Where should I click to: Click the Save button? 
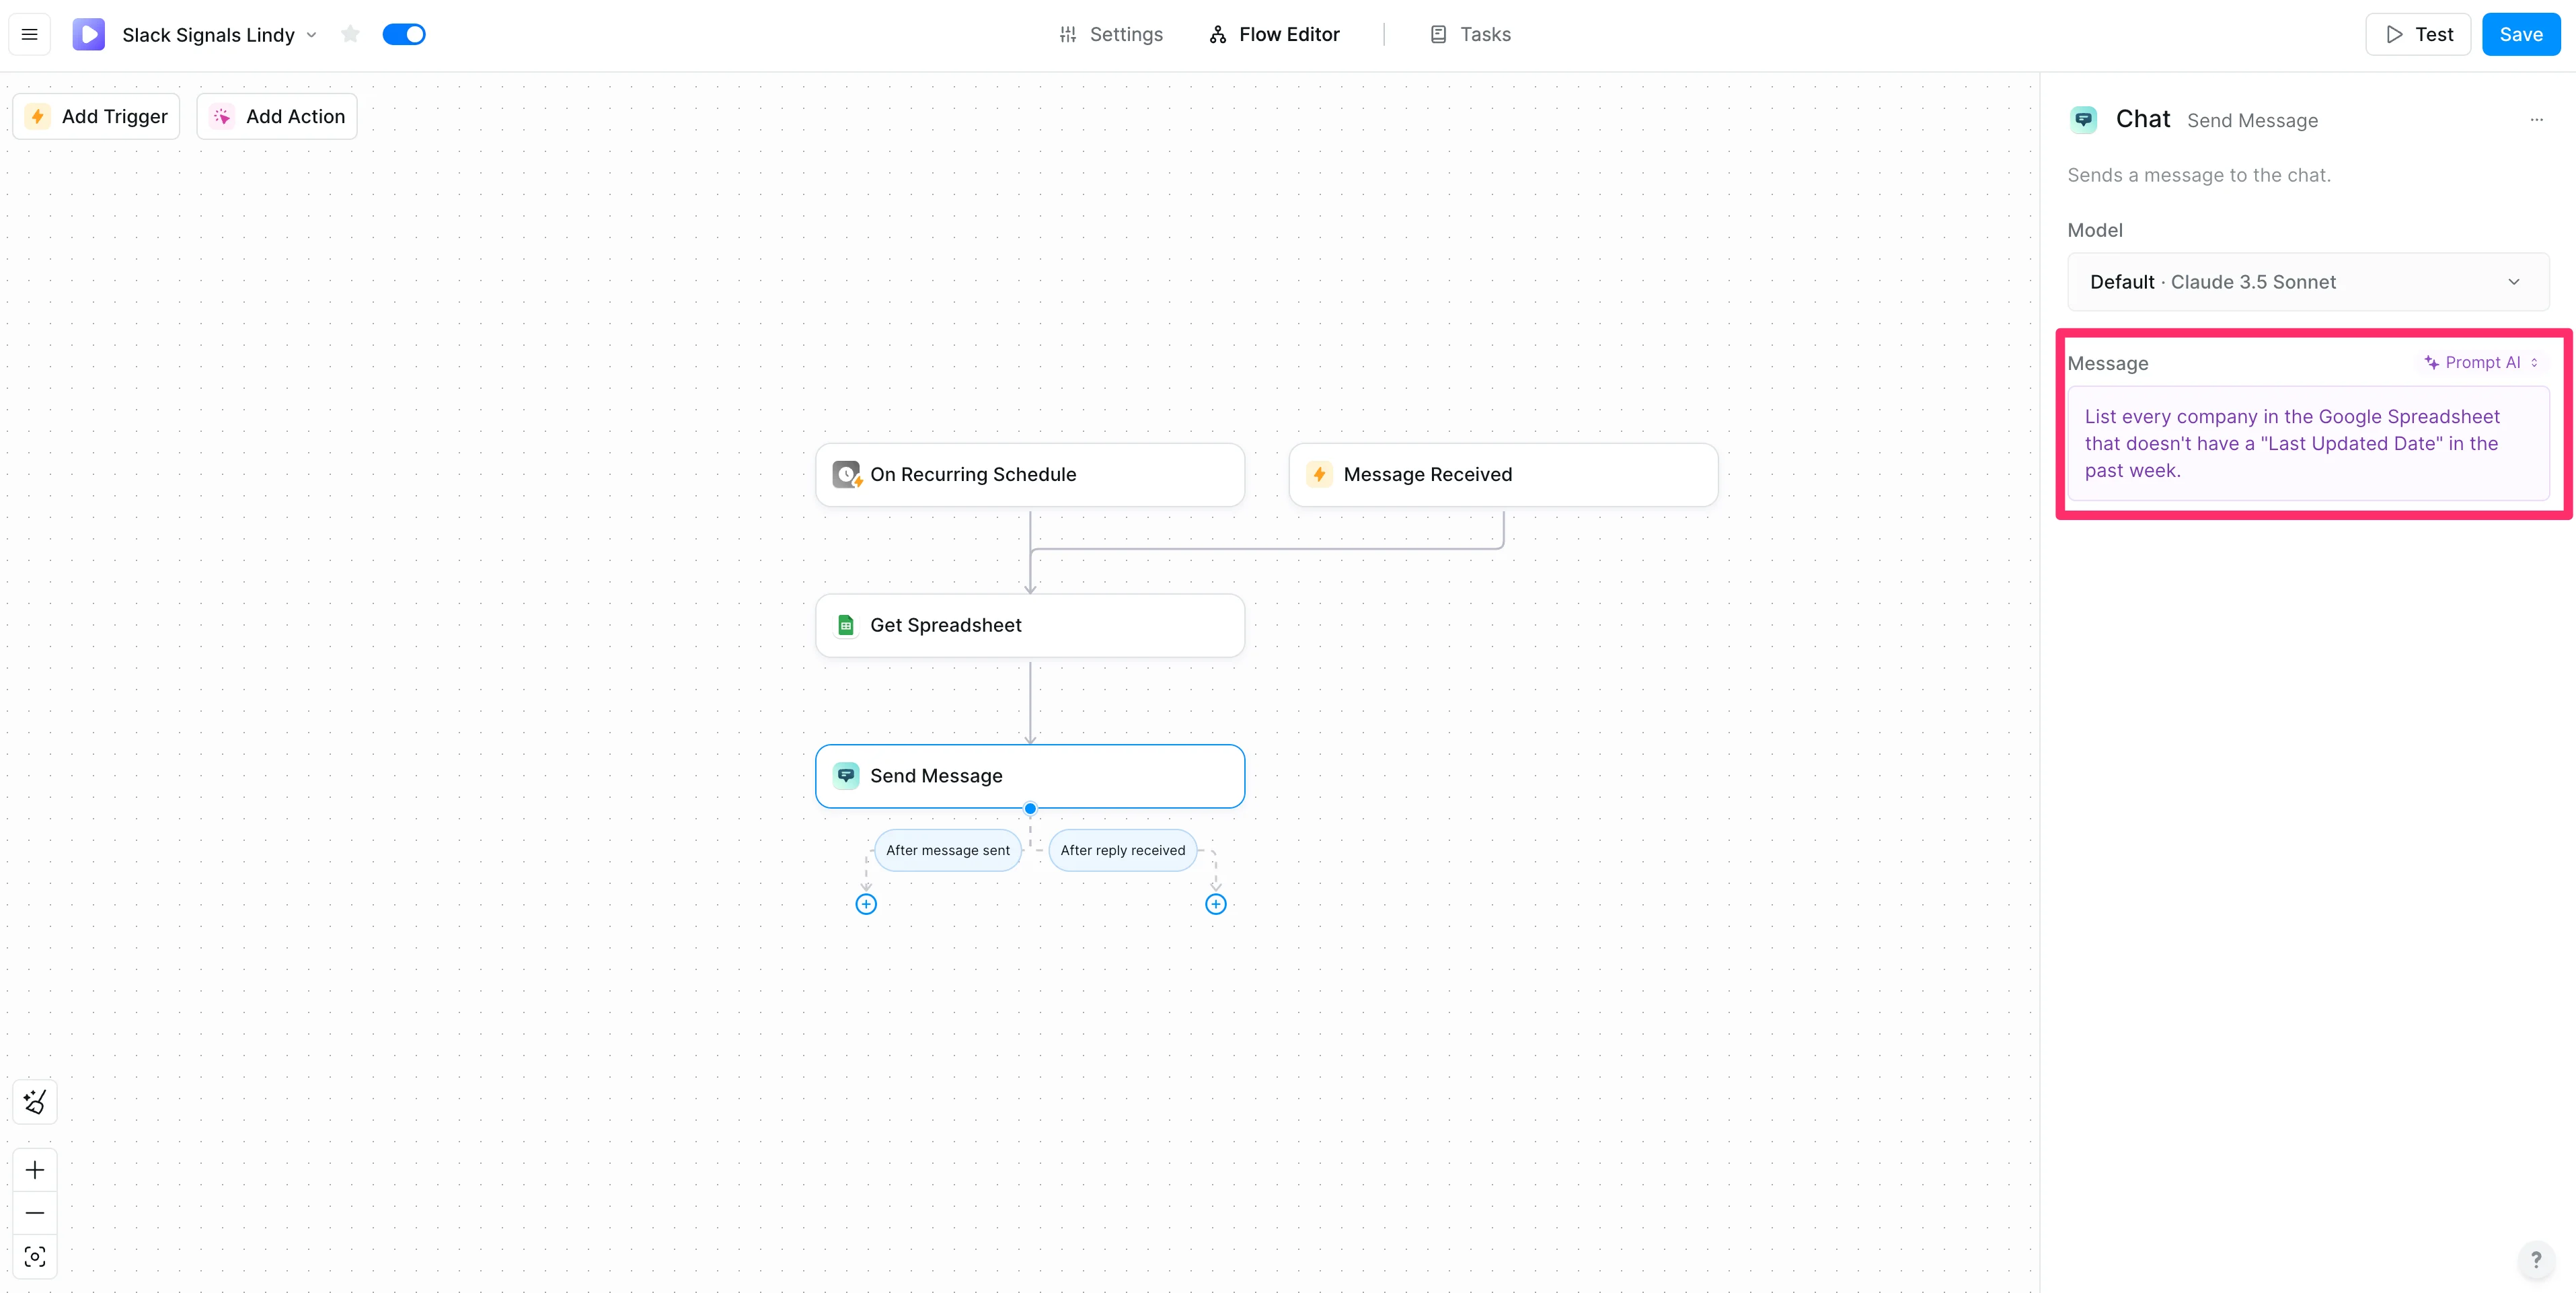2520,35
